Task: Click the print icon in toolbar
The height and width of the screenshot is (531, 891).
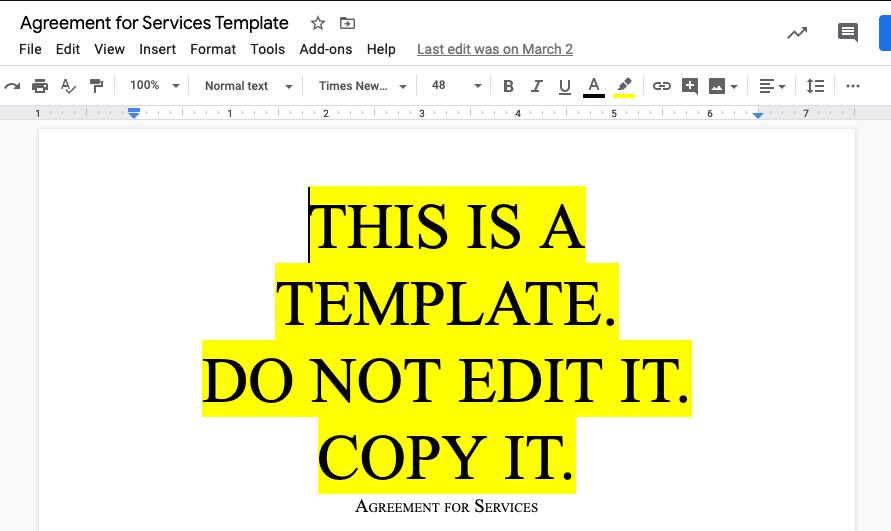Action: (40, 86)
